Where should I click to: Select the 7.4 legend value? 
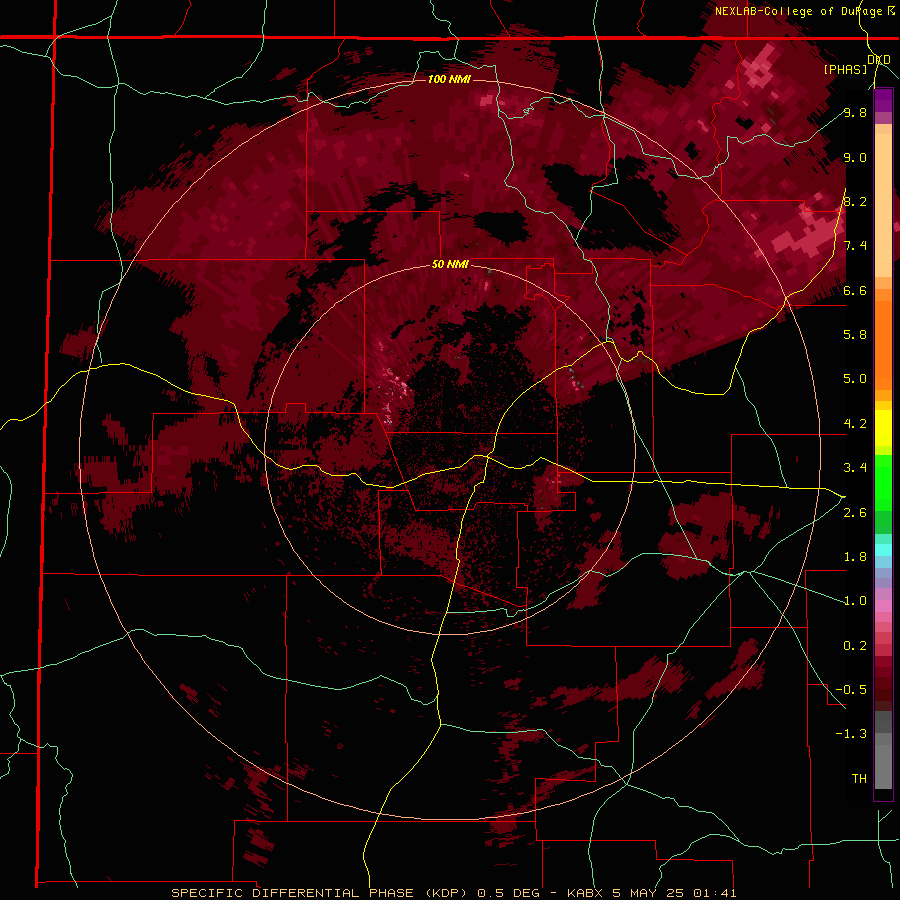pos(855,246)
